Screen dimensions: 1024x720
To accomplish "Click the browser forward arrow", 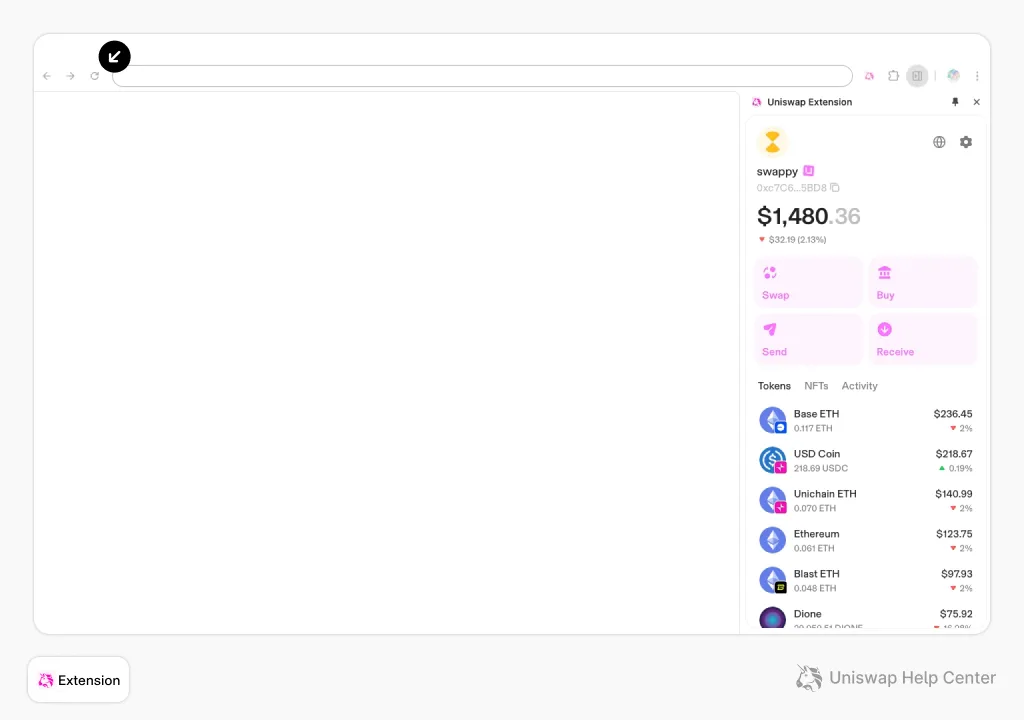I will (71, 76).
